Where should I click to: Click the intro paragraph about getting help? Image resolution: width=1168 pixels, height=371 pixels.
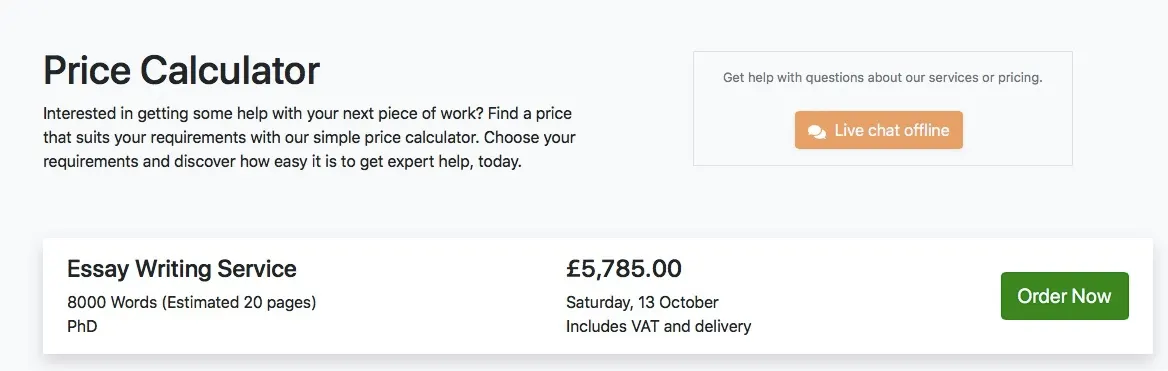[309, 139]
